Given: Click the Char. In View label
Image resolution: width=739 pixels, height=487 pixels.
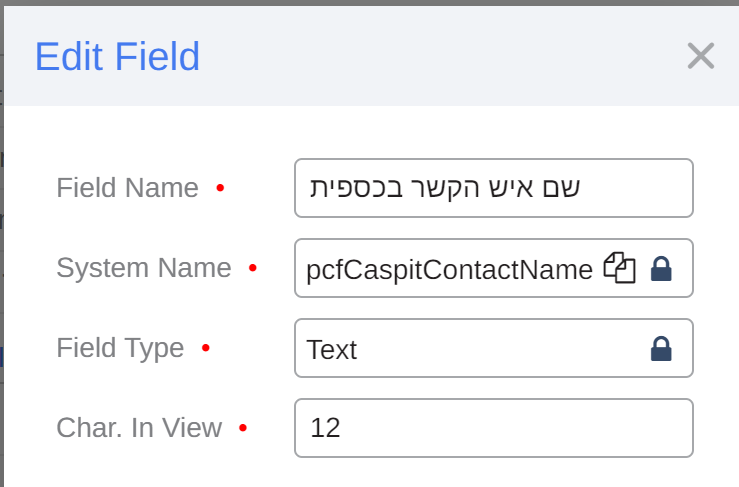Looking at the screenshot, I should pos(139,428).
